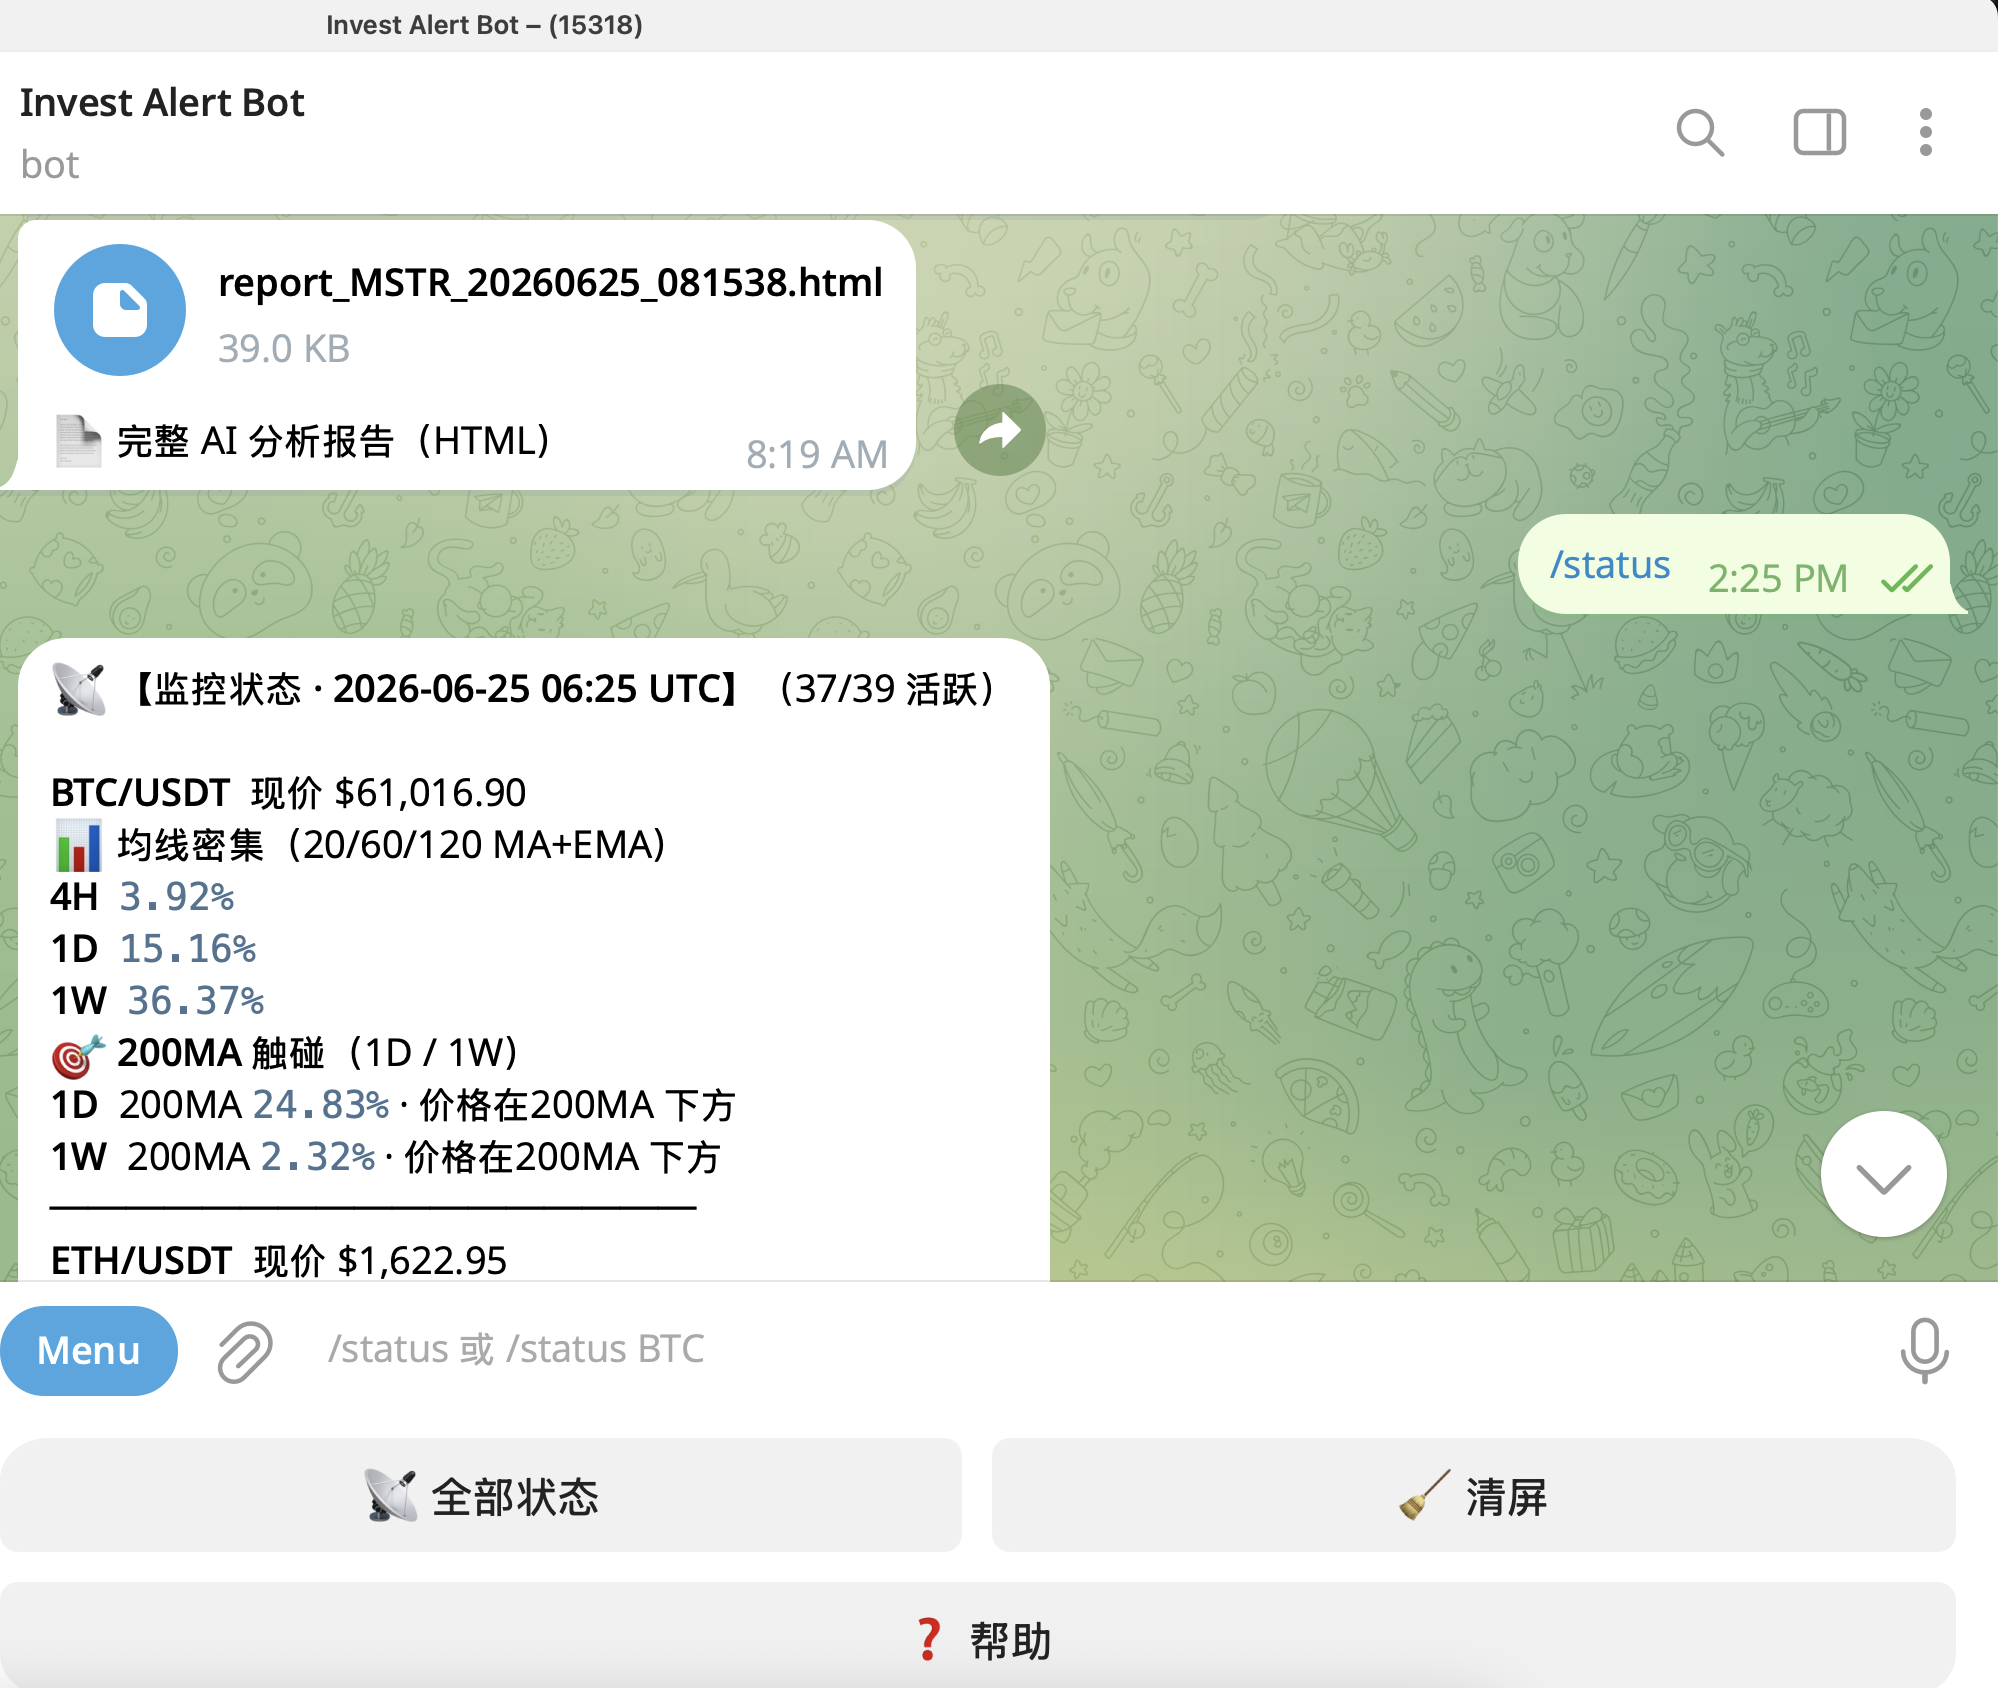Select the 39.0 KB file size text

tap(284, 349)
